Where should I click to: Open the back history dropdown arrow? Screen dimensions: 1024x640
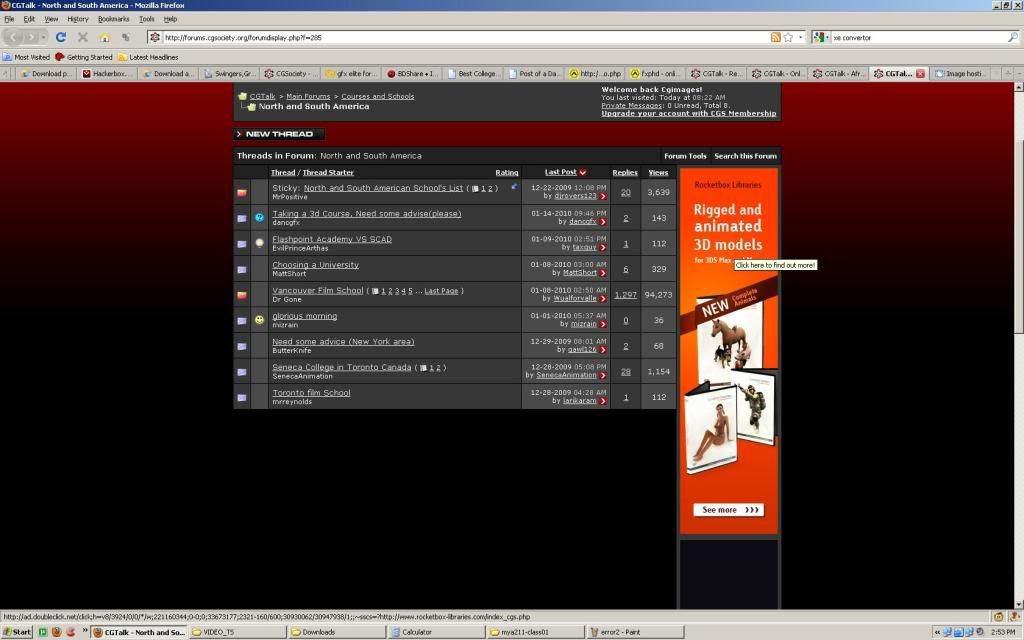click(42, 37)
